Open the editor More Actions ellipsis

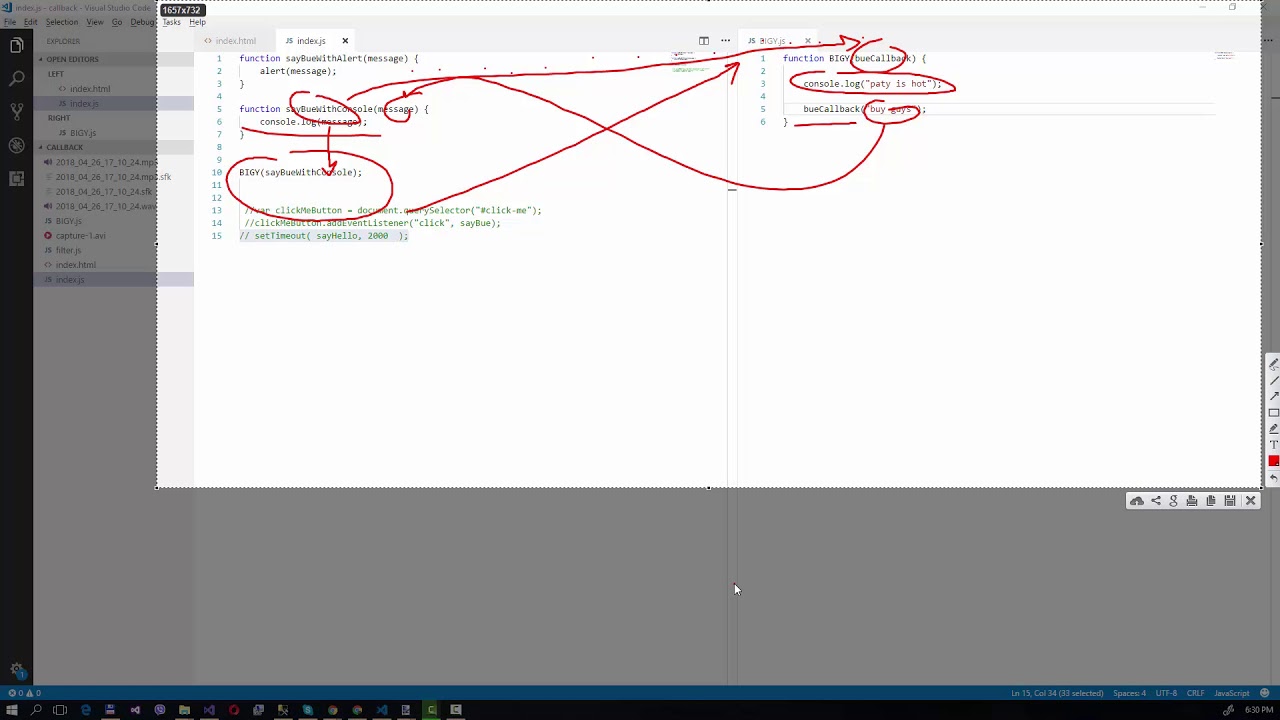coord(725,41)
